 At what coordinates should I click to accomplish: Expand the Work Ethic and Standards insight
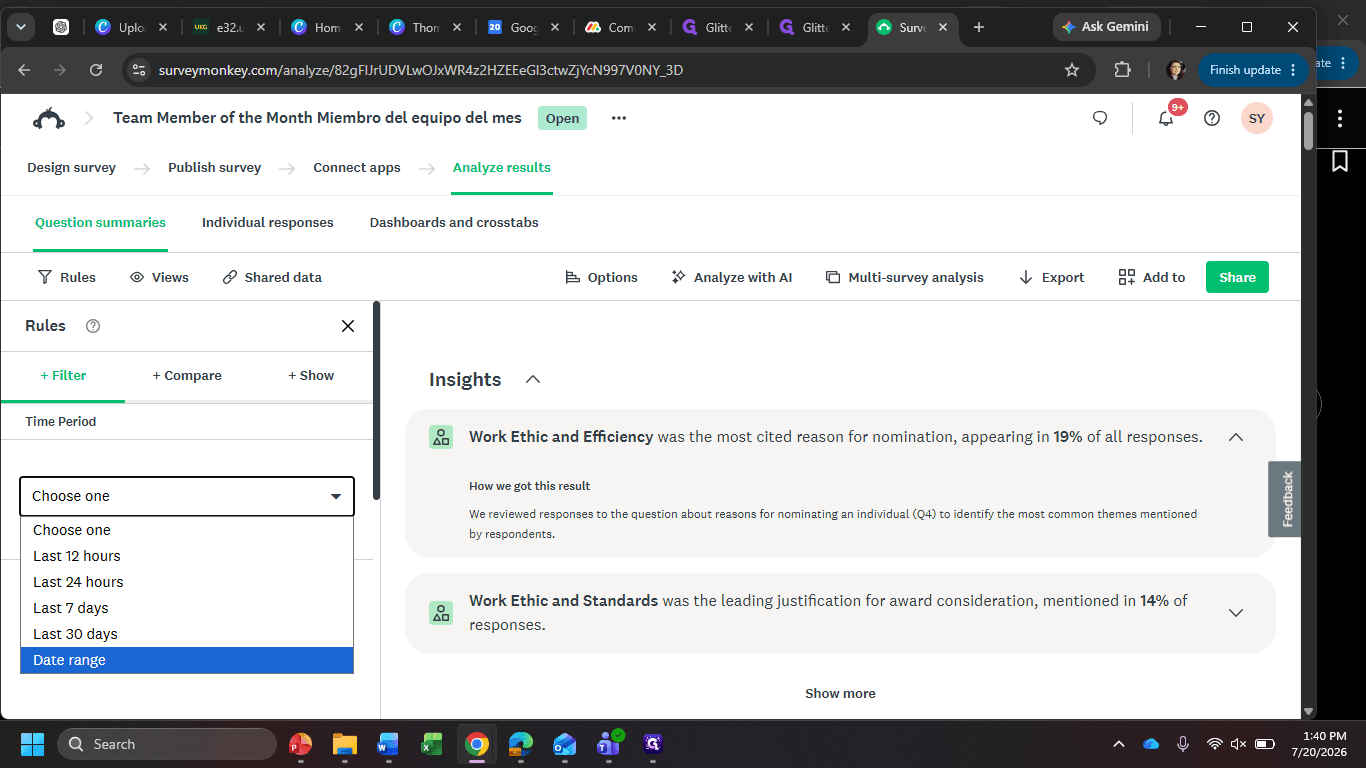(x=1236, y=613)
